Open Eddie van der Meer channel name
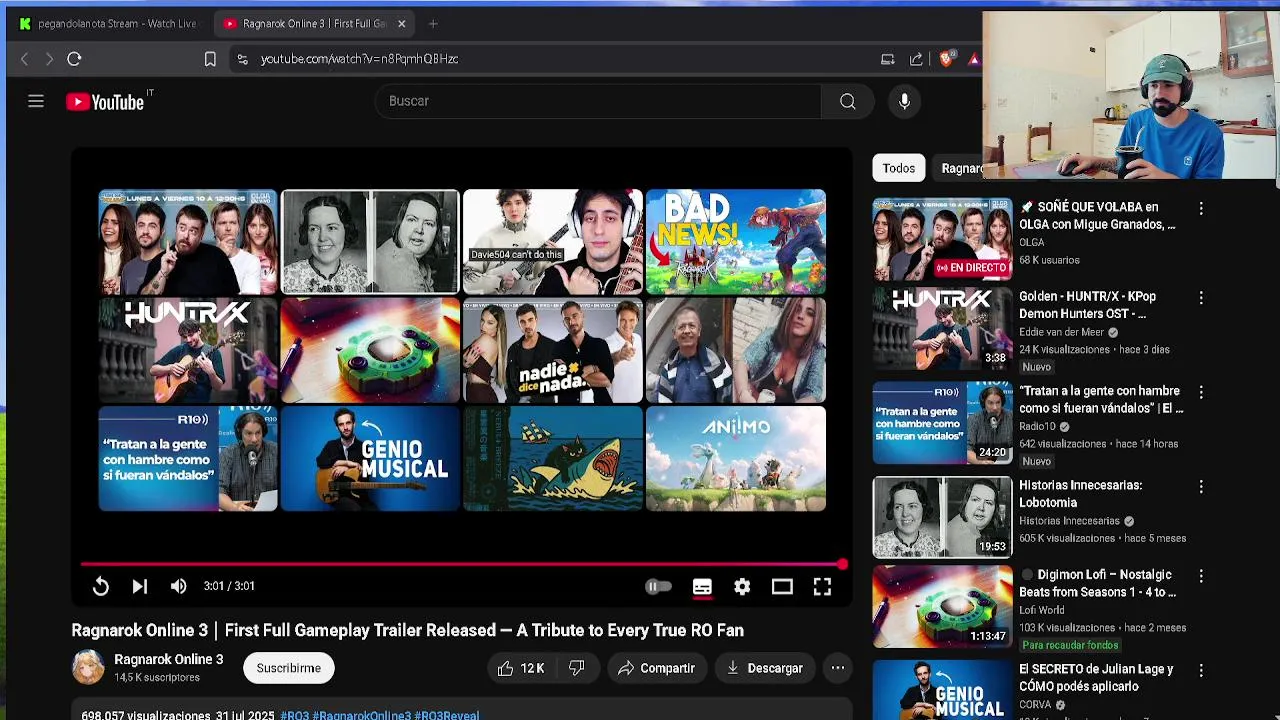This screenshot has width=1280, height=720. point(1061,333)
